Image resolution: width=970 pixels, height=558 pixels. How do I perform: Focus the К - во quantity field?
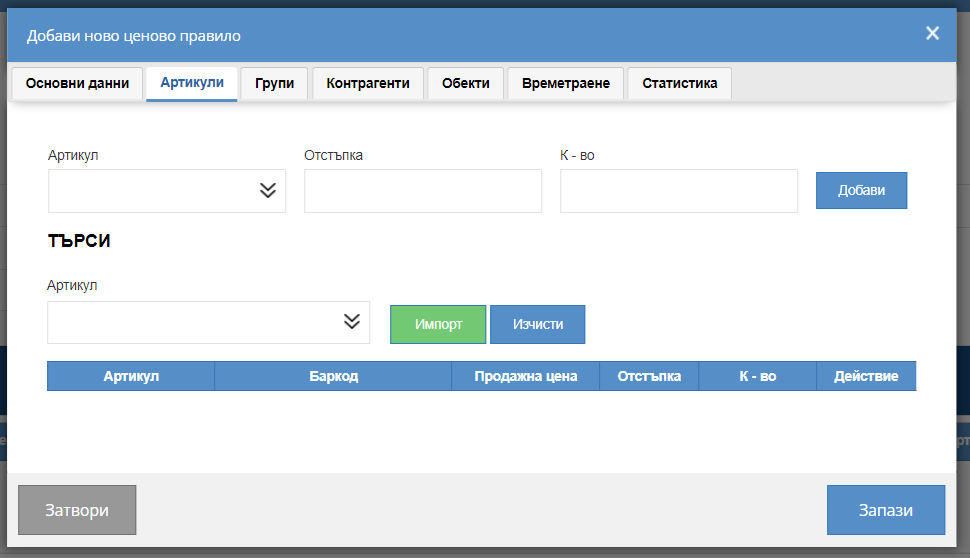tap(679, 191)
